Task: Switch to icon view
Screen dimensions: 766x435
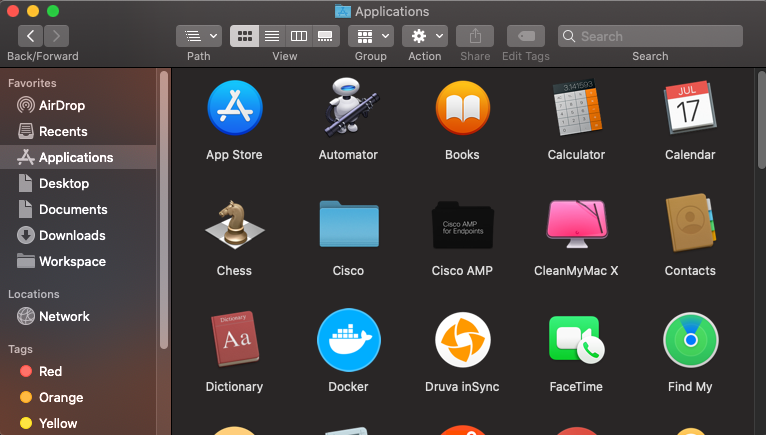Action: coord(244,36)
